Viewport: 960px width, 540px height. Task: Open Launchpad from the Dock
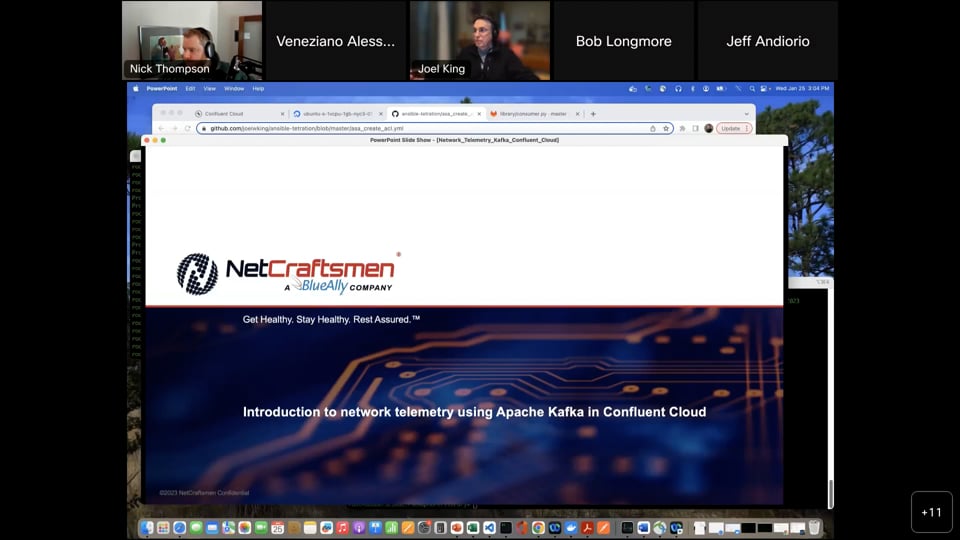click(163, 528)
